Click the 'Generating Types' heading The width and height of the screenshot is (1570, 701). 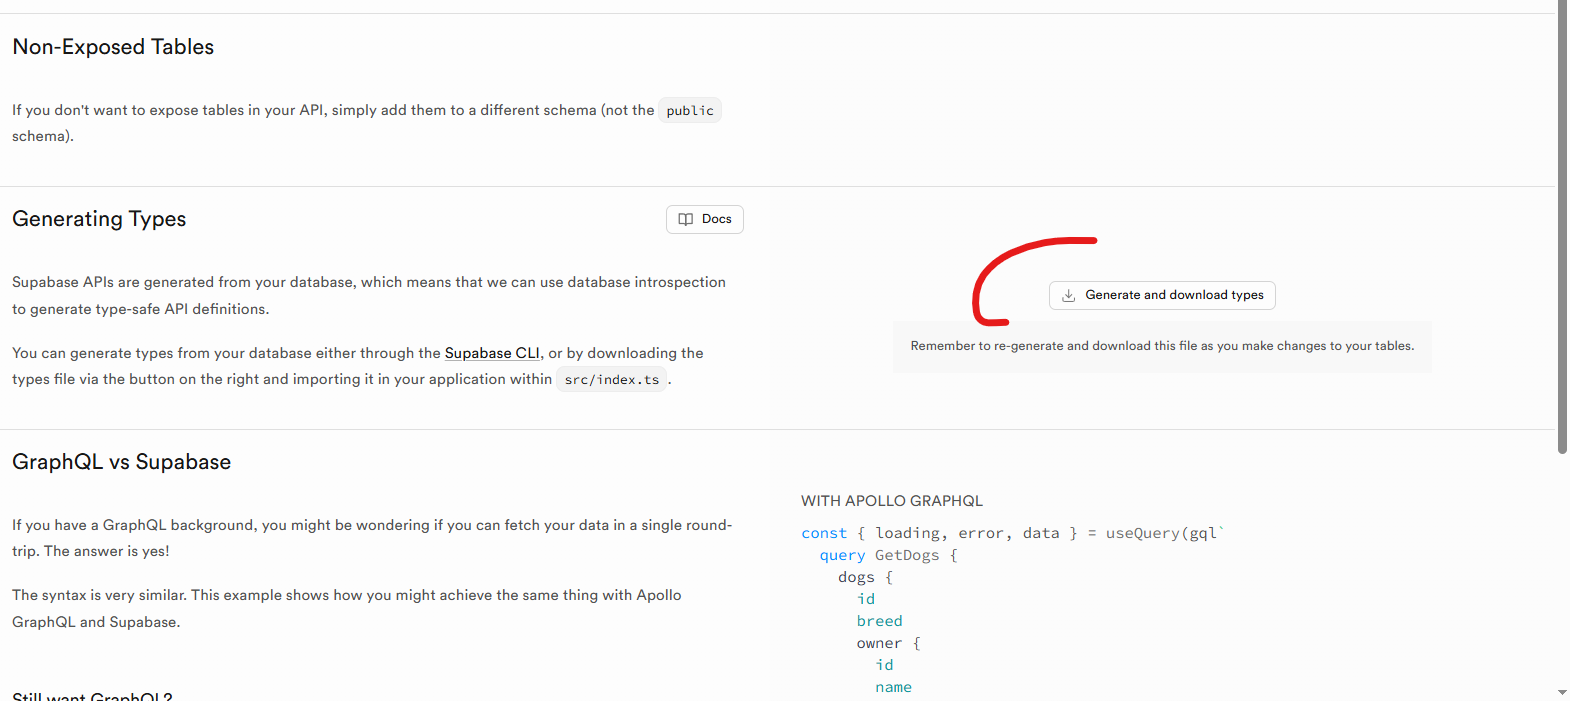[x=99, y=219]
